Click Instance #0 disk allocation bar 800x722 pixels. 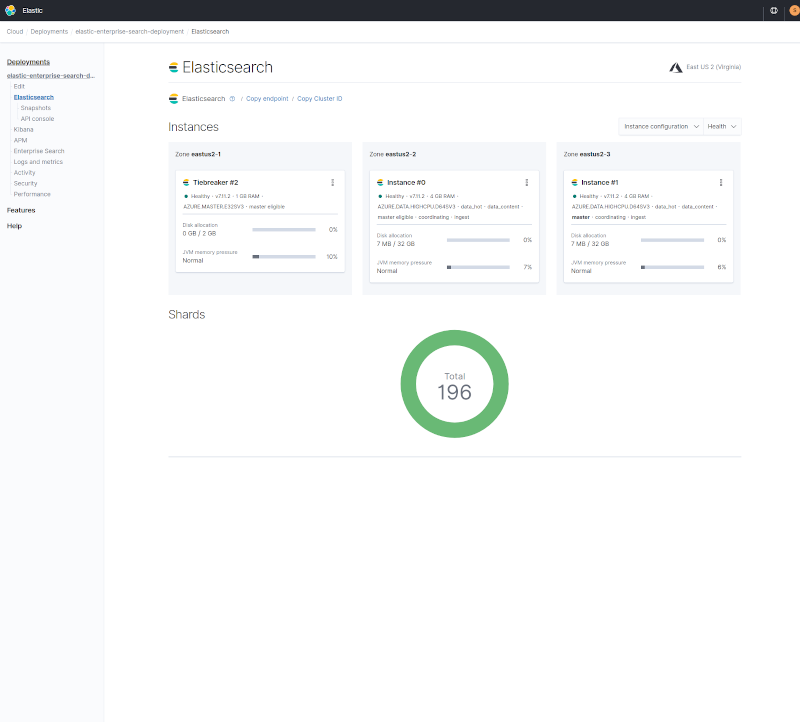click(478, 240)
